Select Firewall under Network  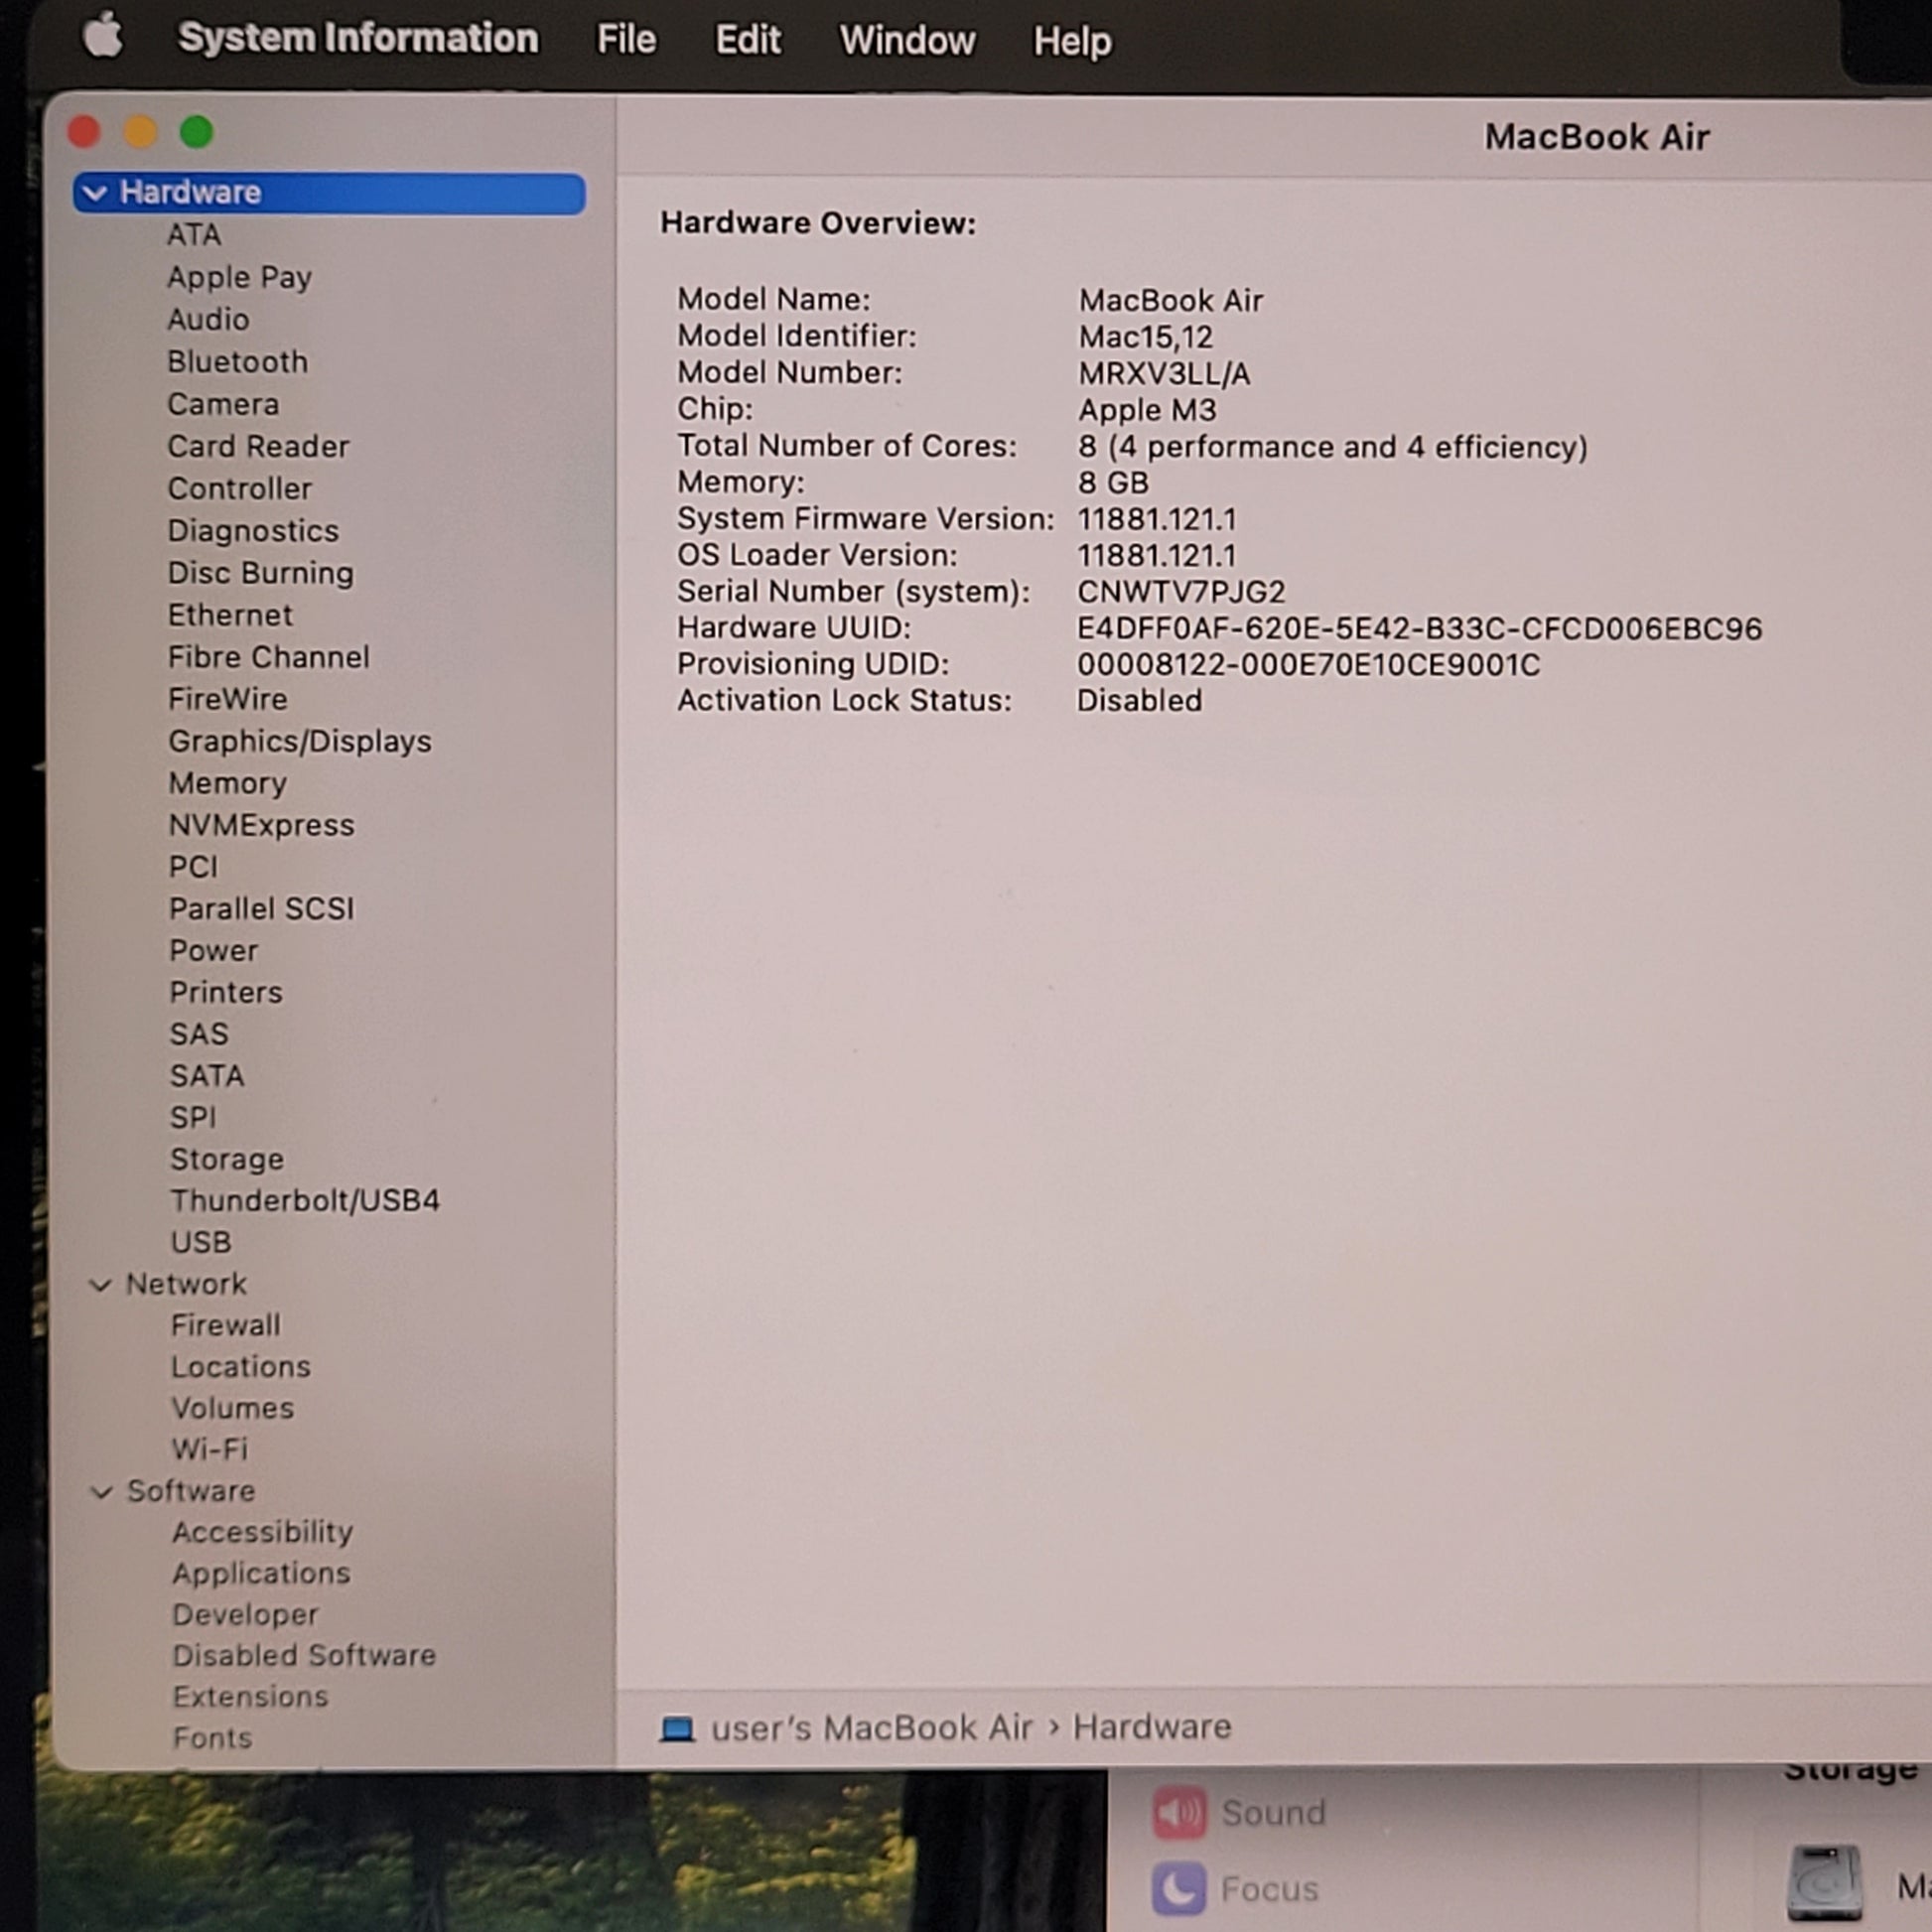tap(226, 1325)
